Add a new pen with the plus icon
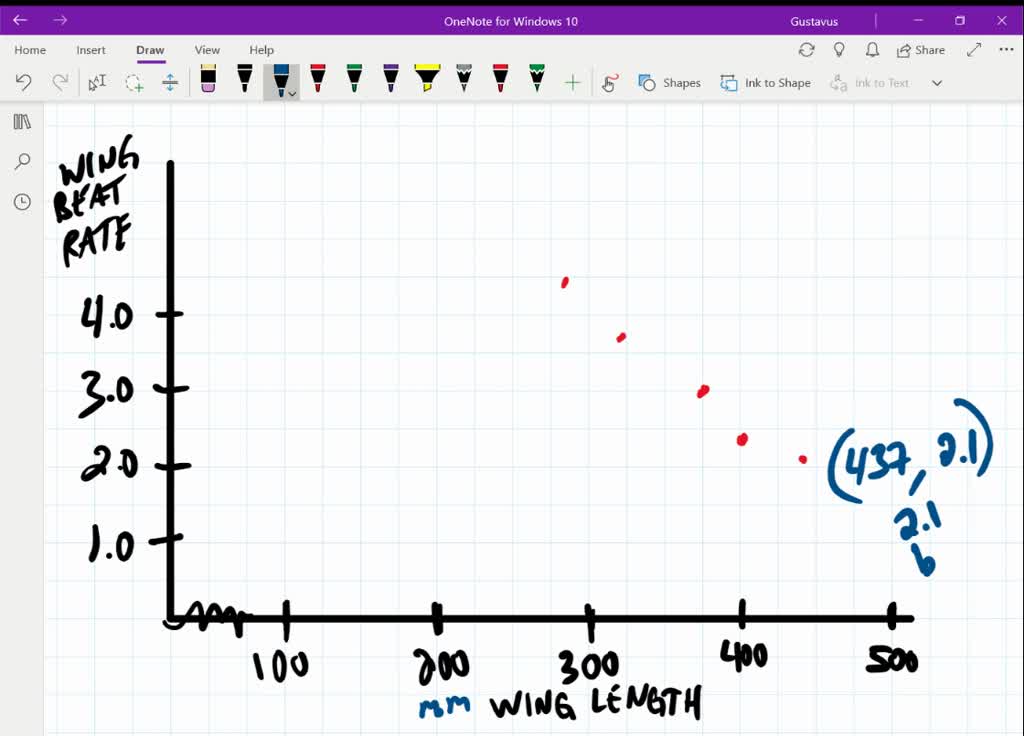 [571, 82]
